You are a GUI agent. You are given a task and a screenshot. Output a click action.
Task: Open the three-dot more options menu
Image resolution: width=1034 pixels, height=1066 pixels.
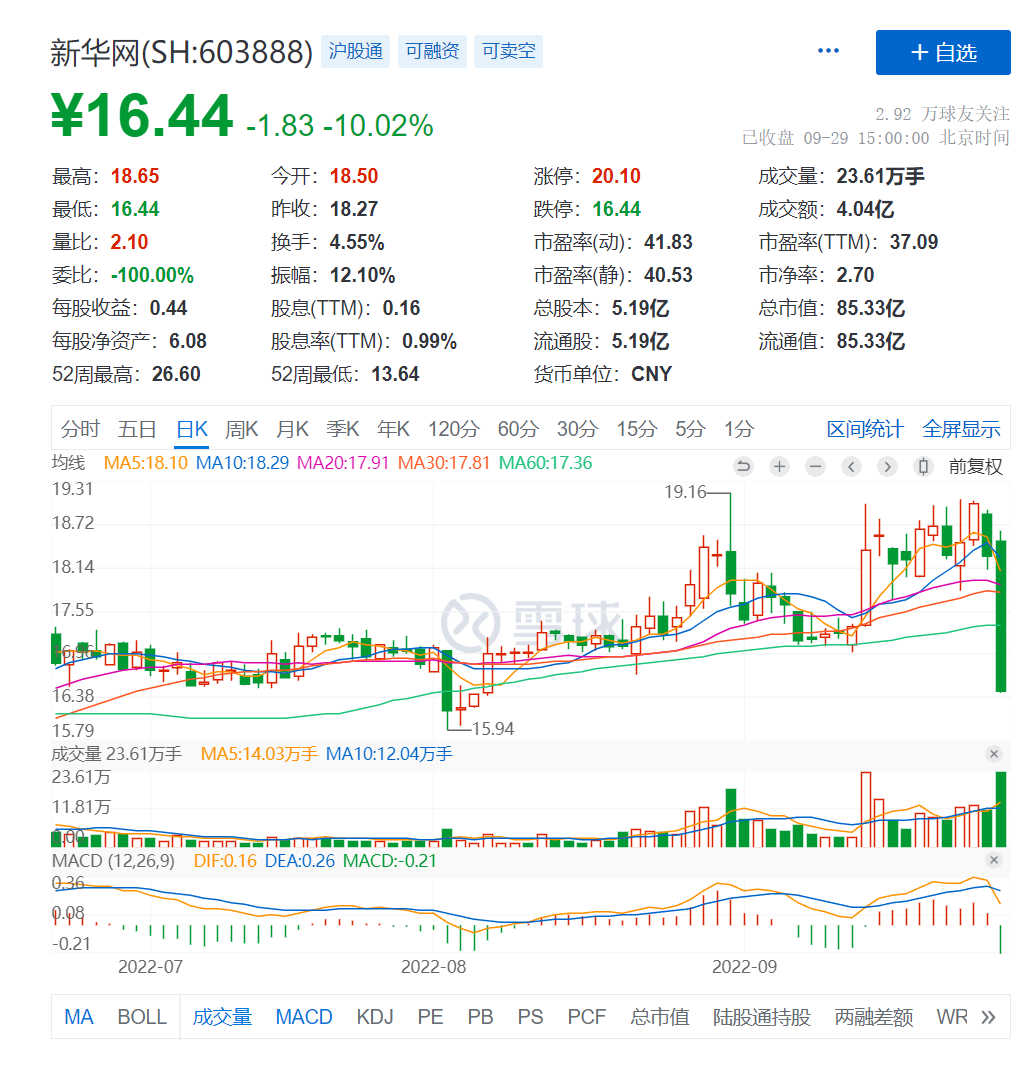coord(828,51)
